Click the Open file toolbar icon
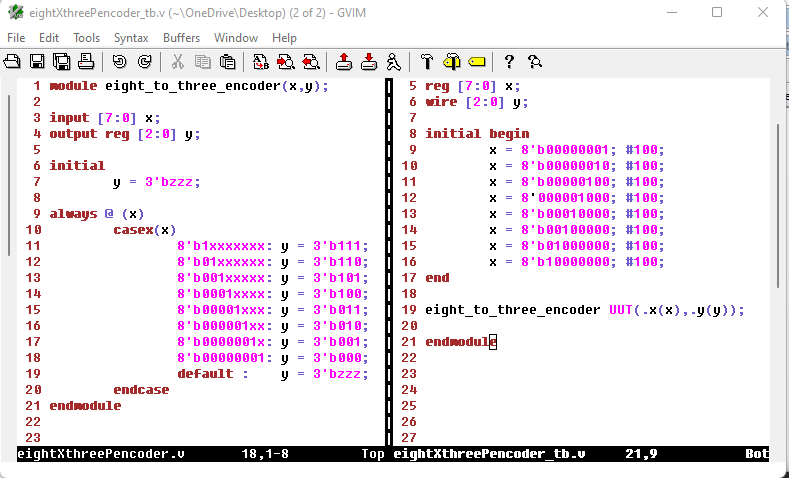 pos(13,62)
